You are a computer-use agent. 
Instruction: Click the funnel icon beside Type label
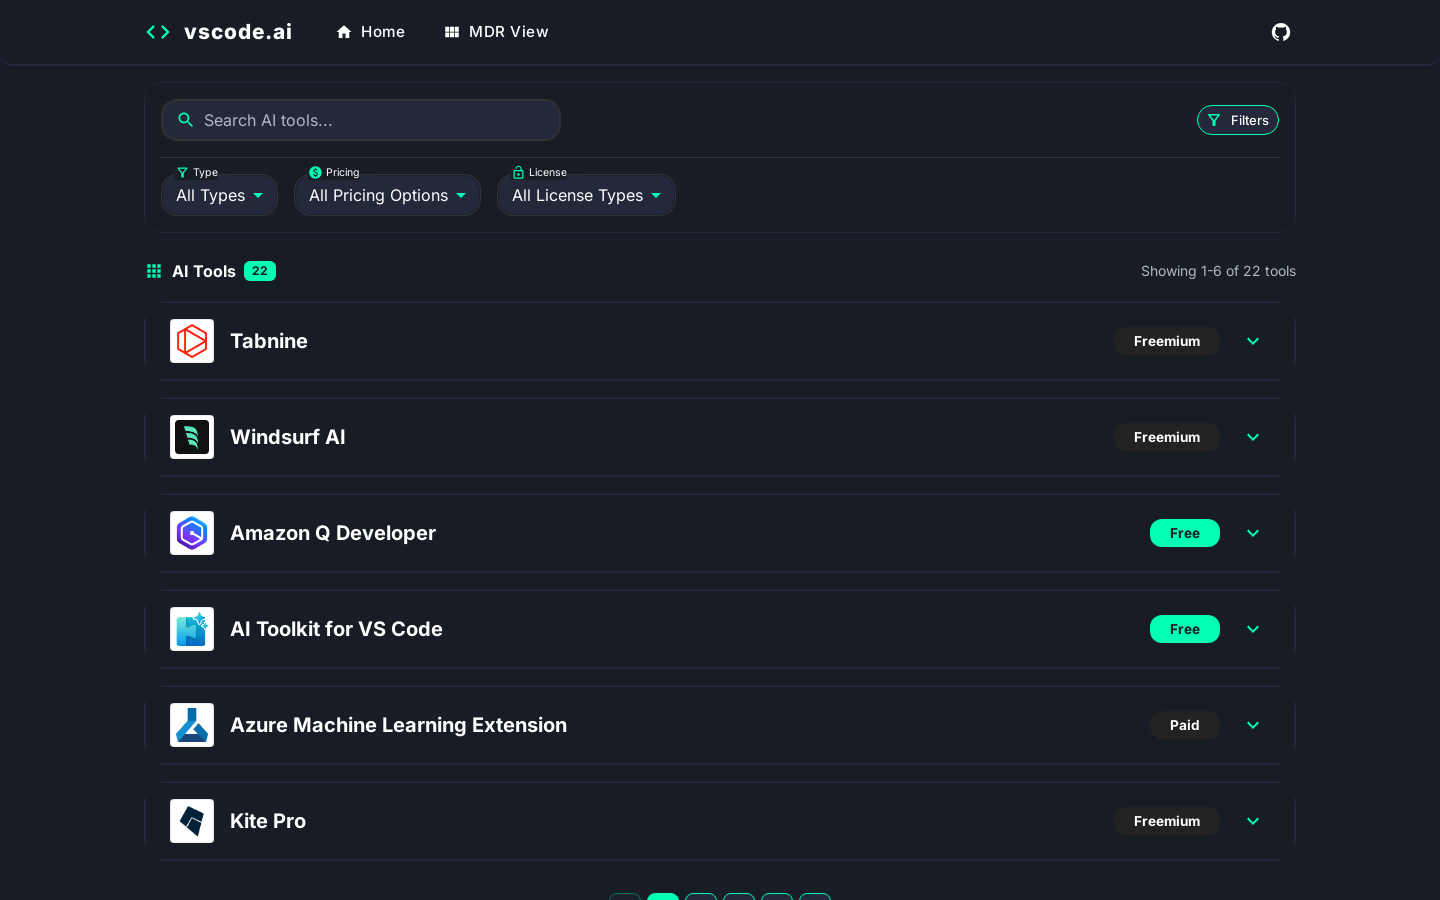click(182, 172)
